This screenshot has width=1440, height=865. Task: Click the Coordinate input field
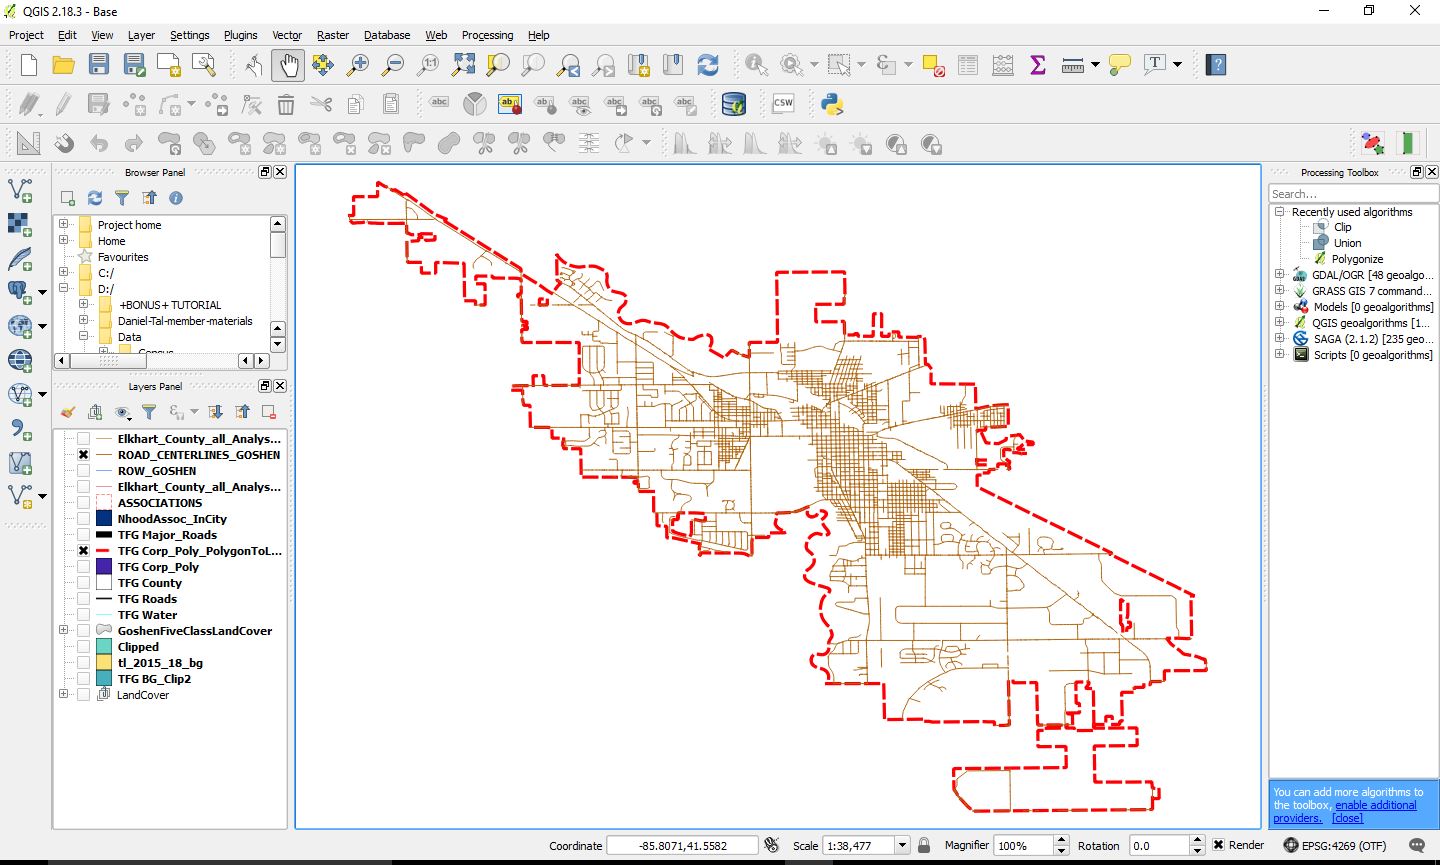pyautogui.click(x=682, y=845)
